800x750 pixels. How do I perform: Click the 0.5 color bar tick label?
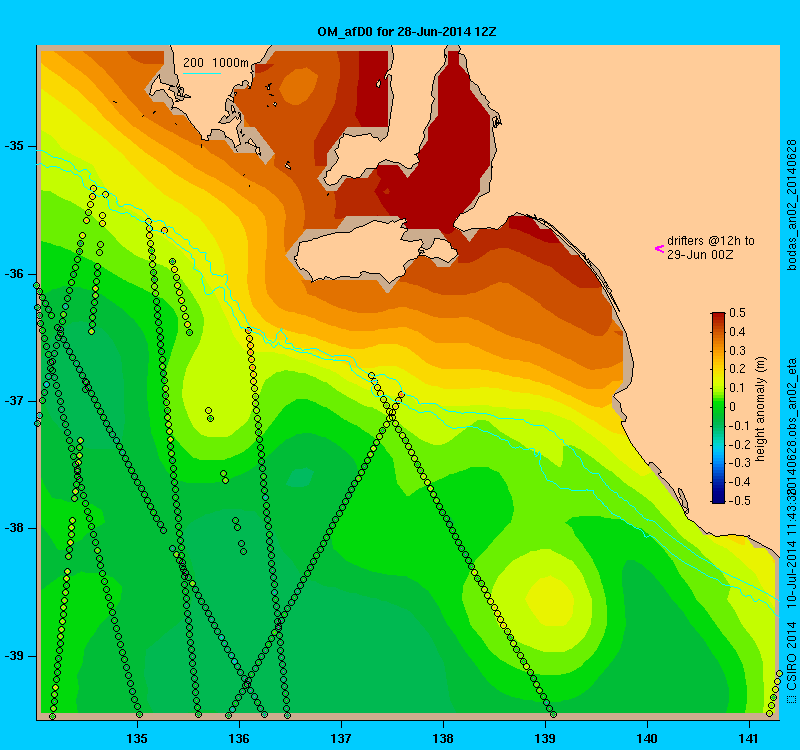click(737, 313)
